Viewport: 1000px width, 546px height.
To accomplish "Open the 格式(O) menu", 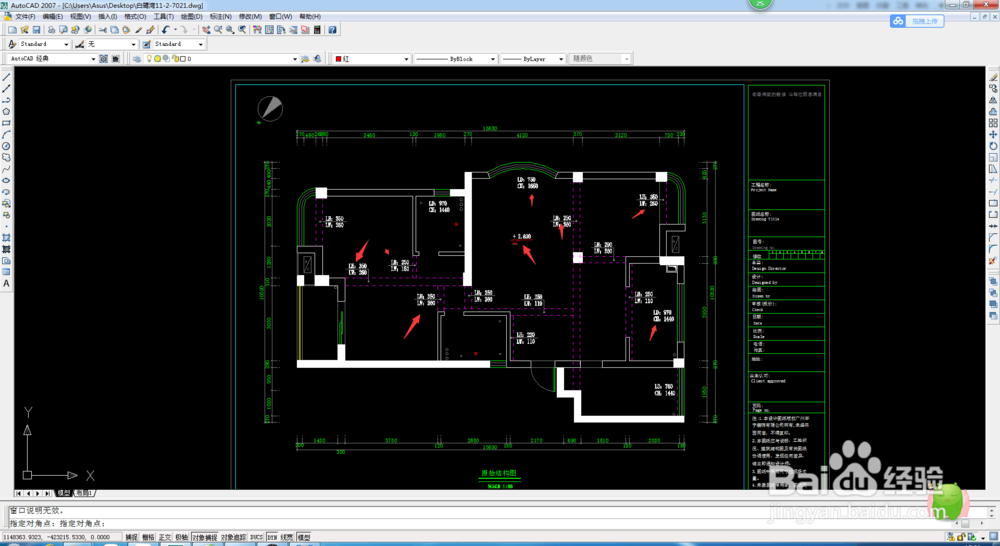I will (x=135, y=17).
